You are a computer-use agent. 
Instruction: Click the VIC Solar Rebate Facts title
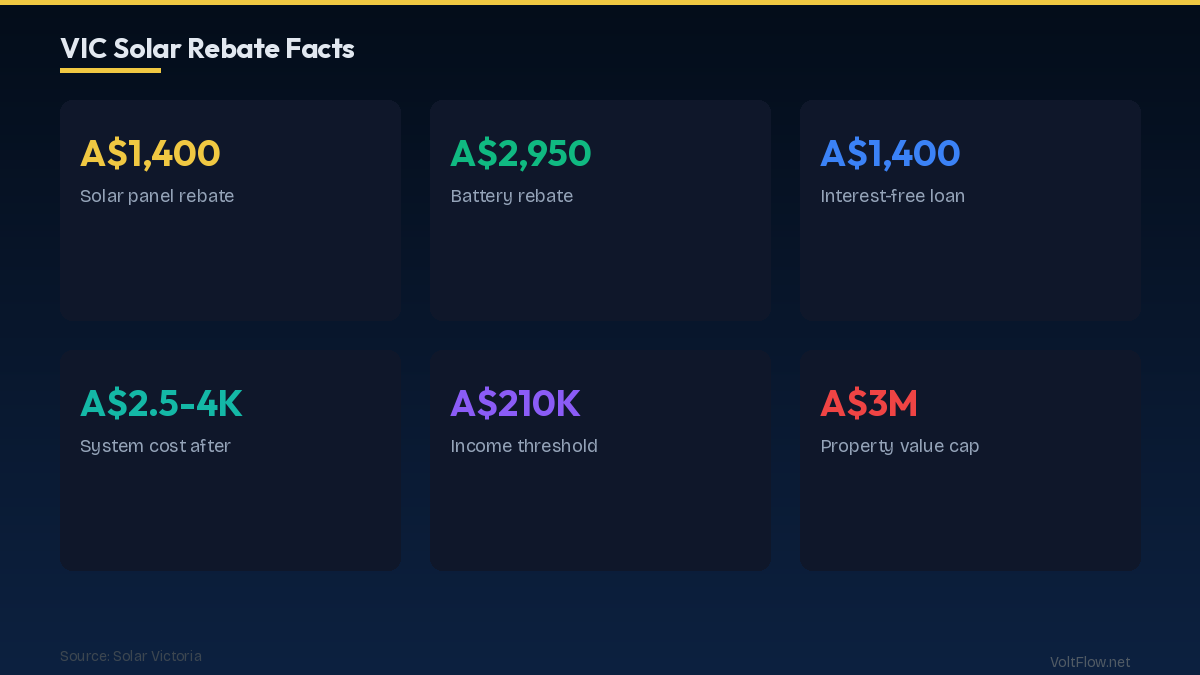tap(207, 48)
